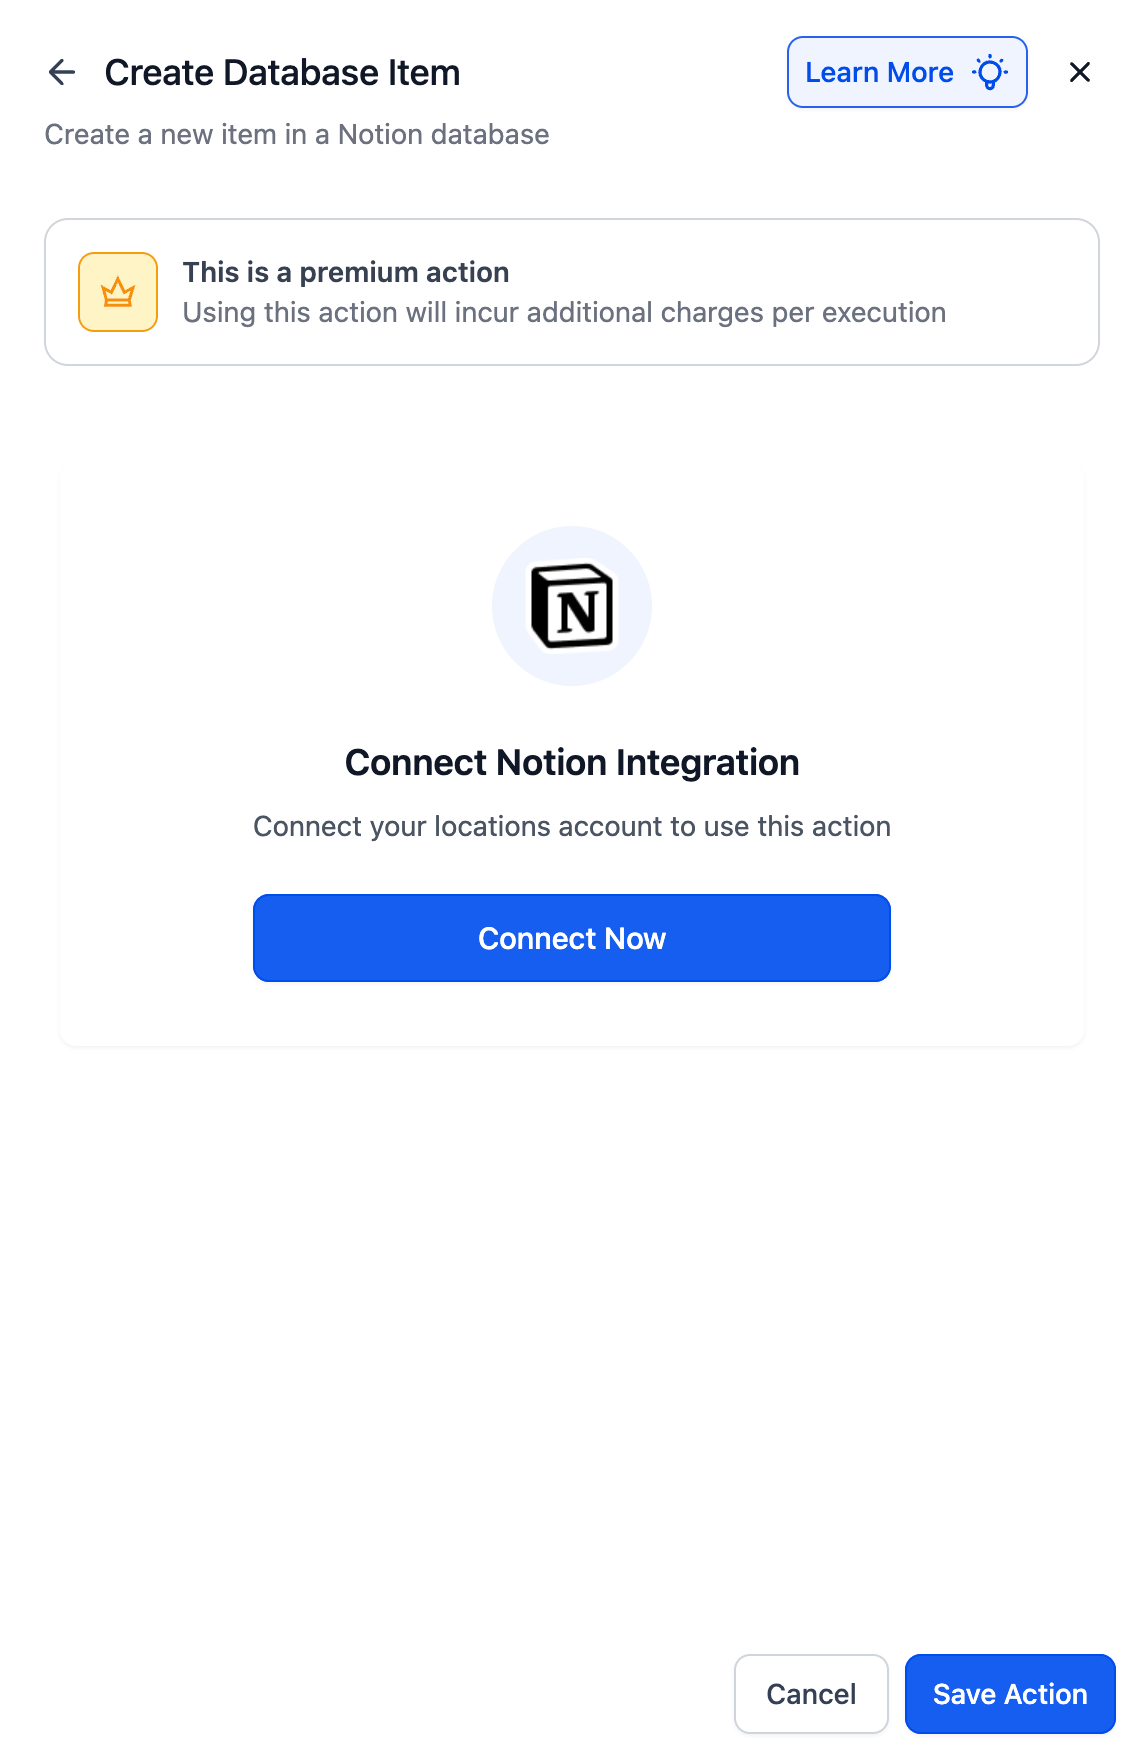This screenshot has height=1756, width=1136.
Task: Click 'This is a premium action' heading
Action: 345,272
